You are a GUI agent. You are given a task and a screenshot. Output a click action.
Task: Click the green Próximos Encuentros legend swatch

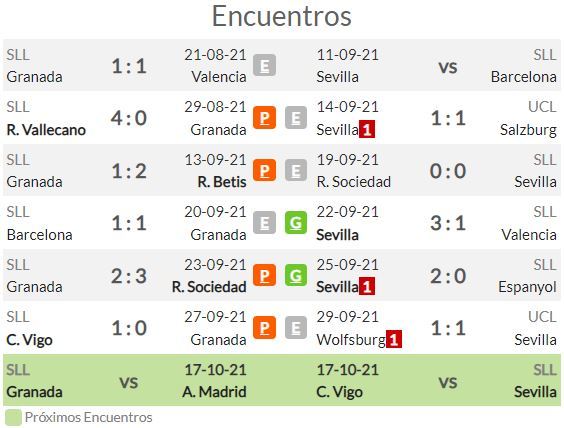tap(13, 418)
